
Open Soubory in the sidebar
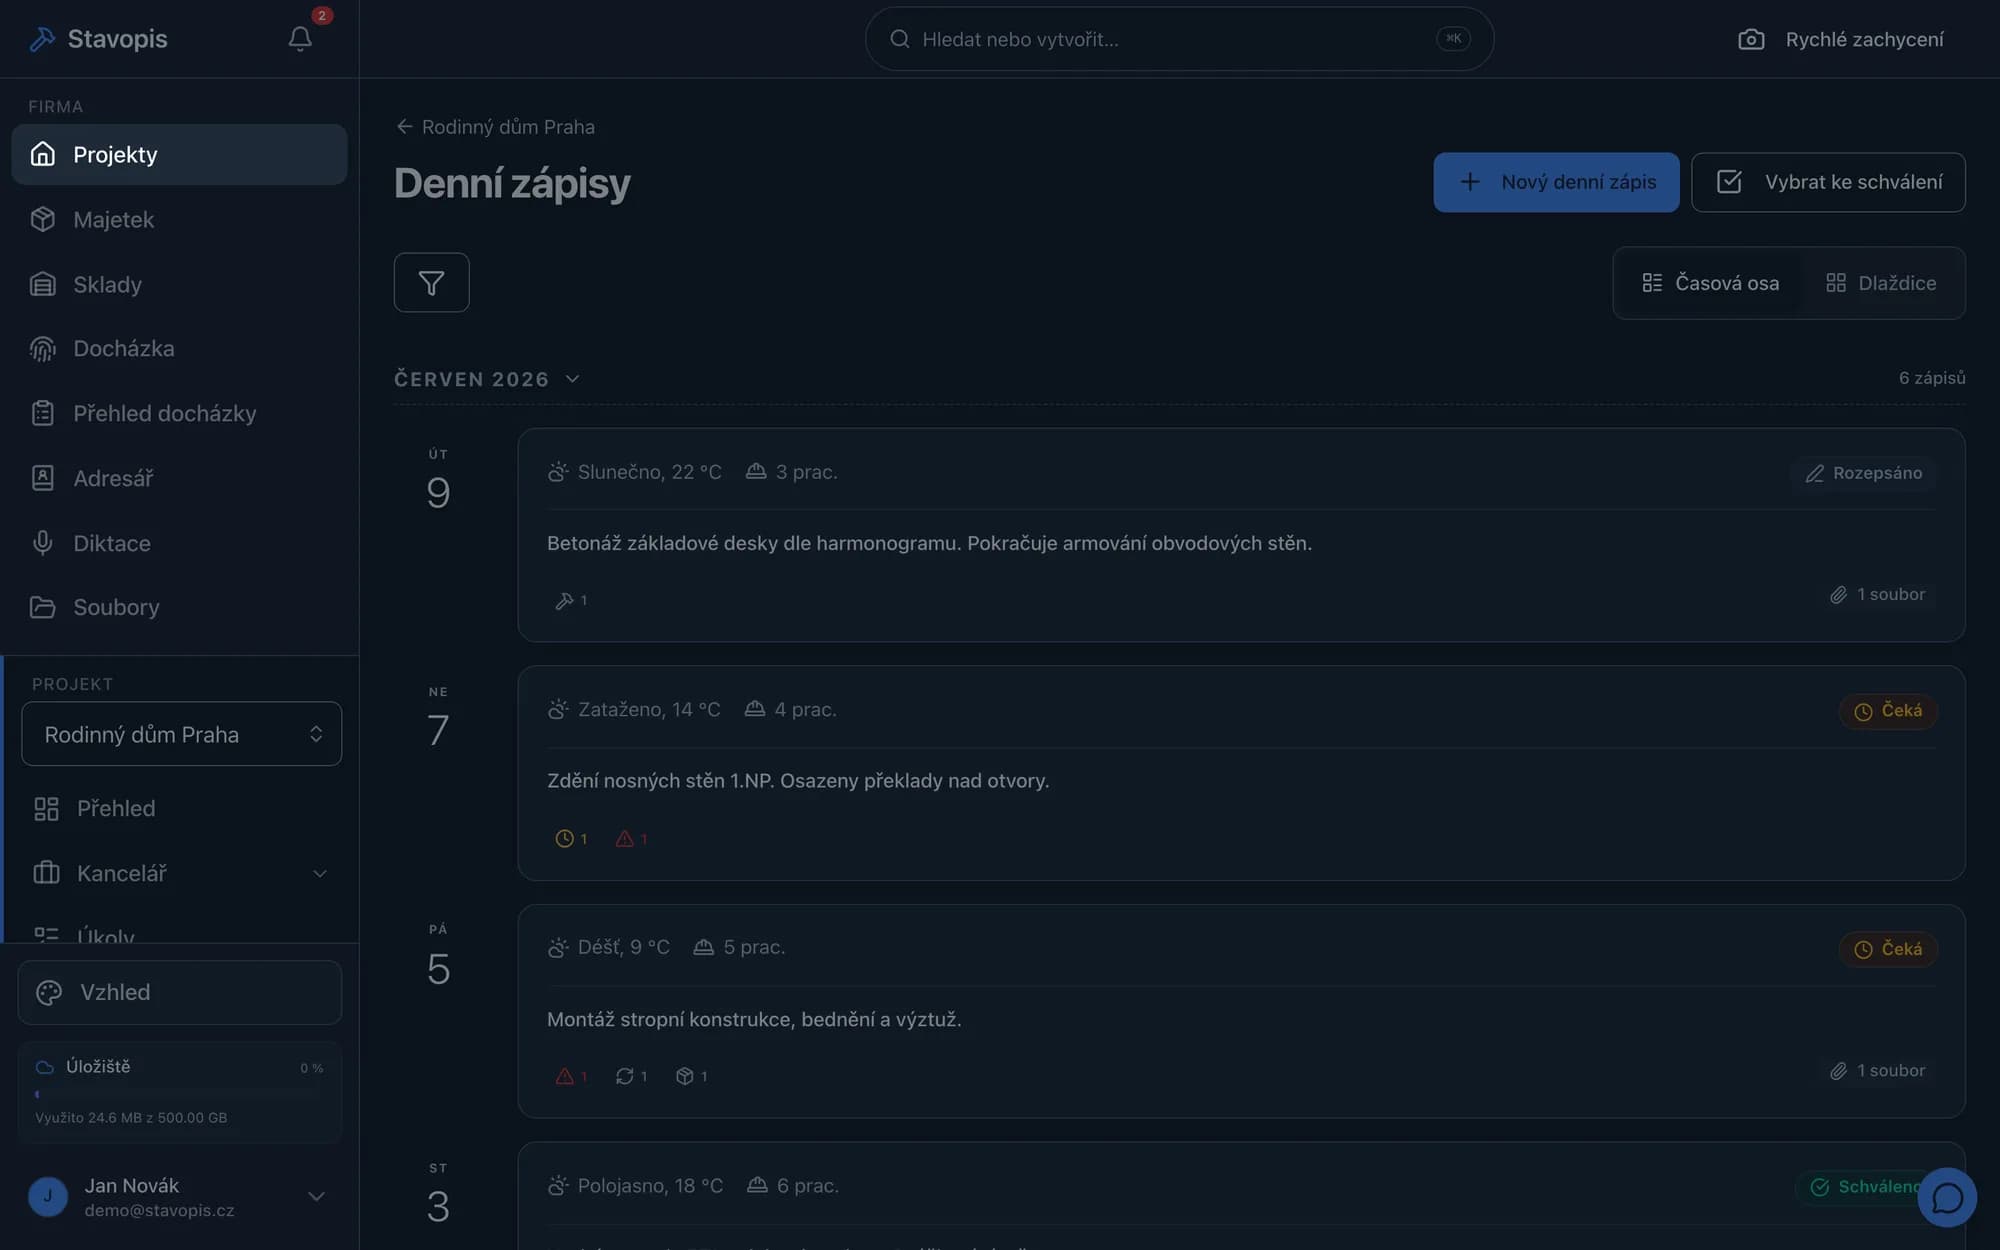pyautogui.click(x=179, y=607)
